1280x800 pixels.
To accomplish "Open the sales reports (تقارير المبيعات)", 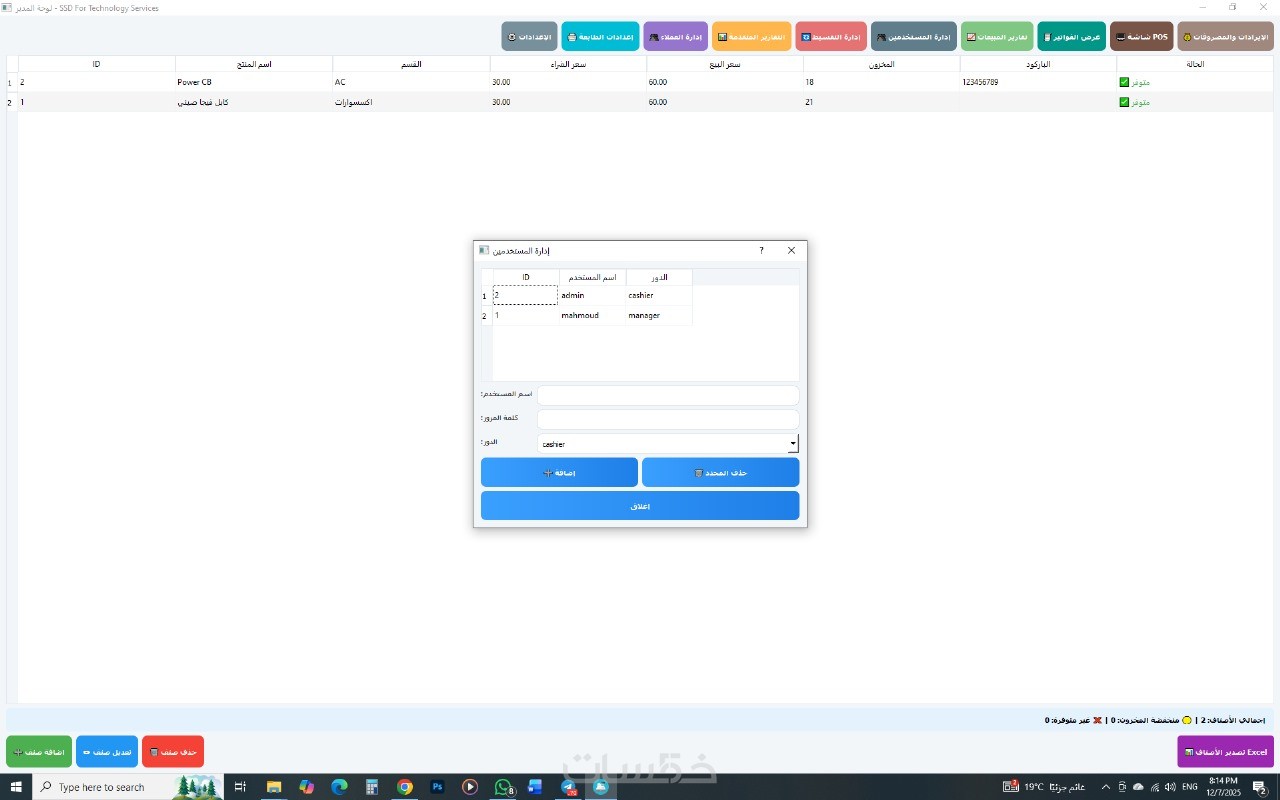I will coord(997,37).
